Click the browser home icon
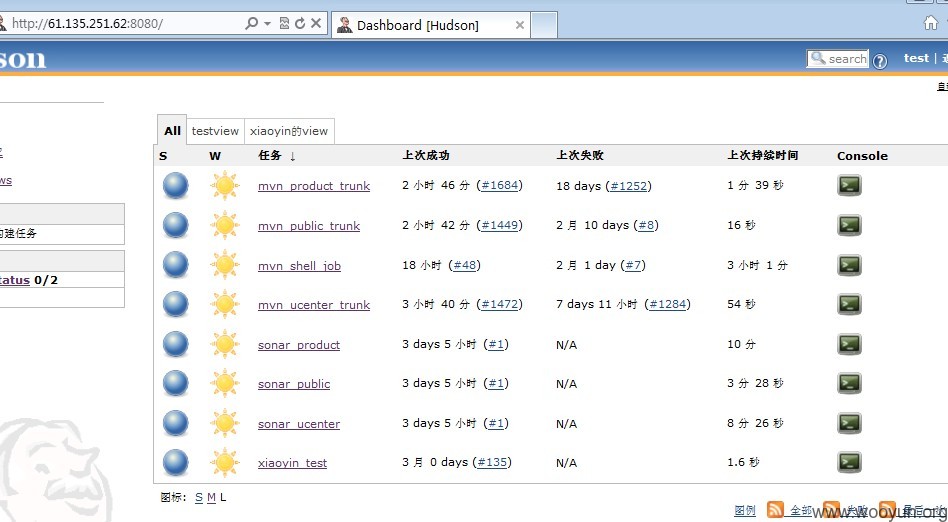 931,23
